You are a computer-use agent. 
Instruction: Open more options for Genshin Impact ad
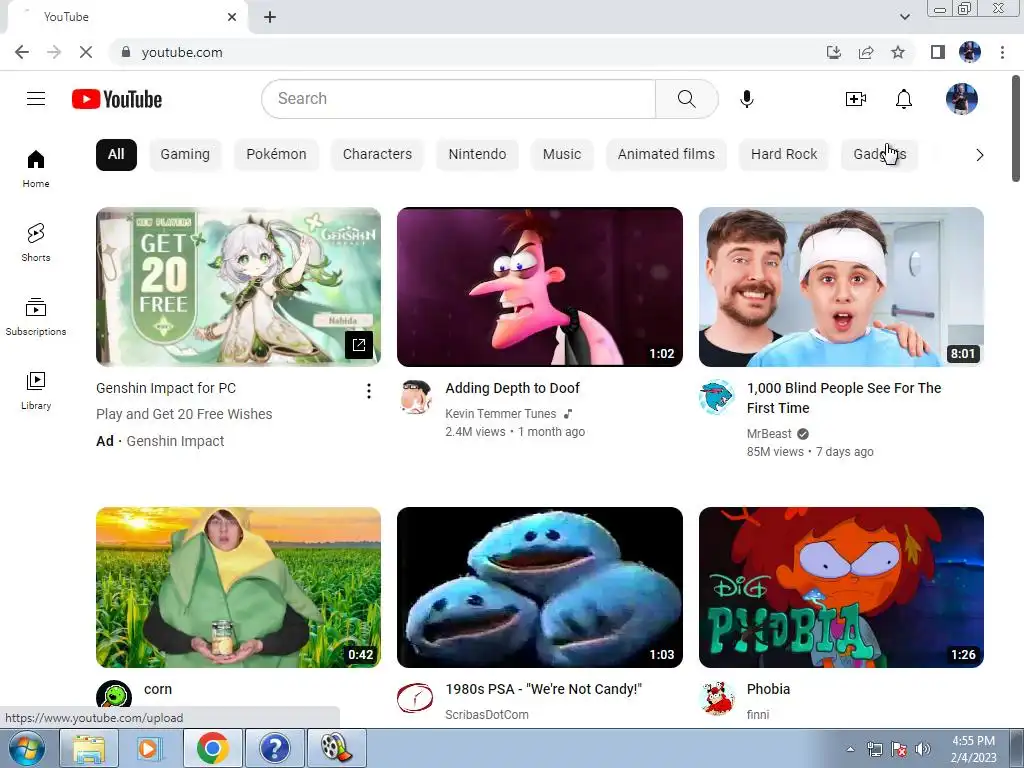click(369, 391)
